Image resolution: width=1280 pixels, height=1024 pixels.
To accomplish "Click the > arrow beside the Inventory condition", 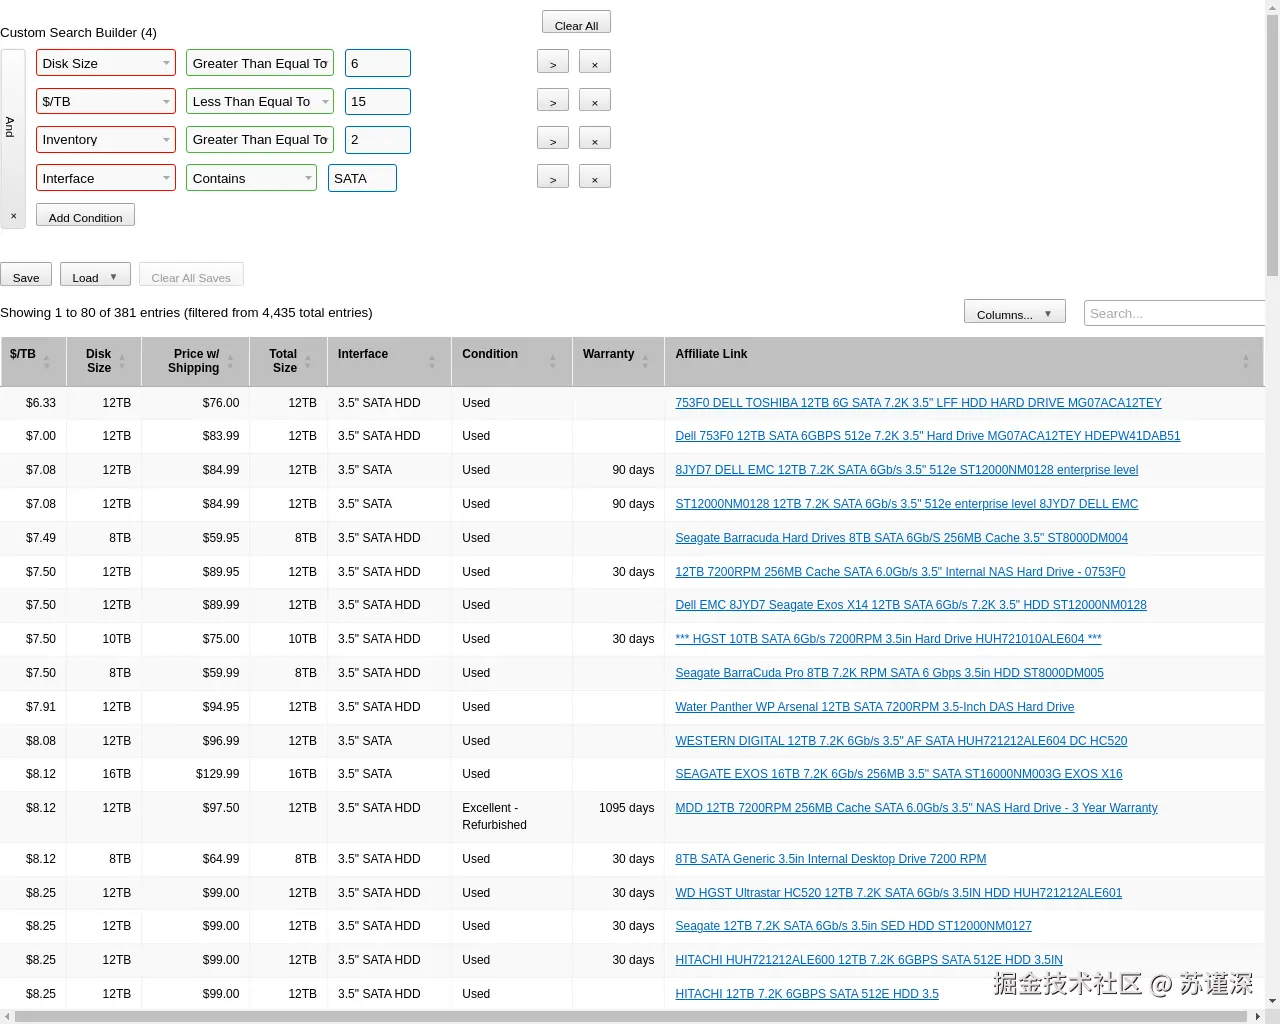I will tap(553, 138).
